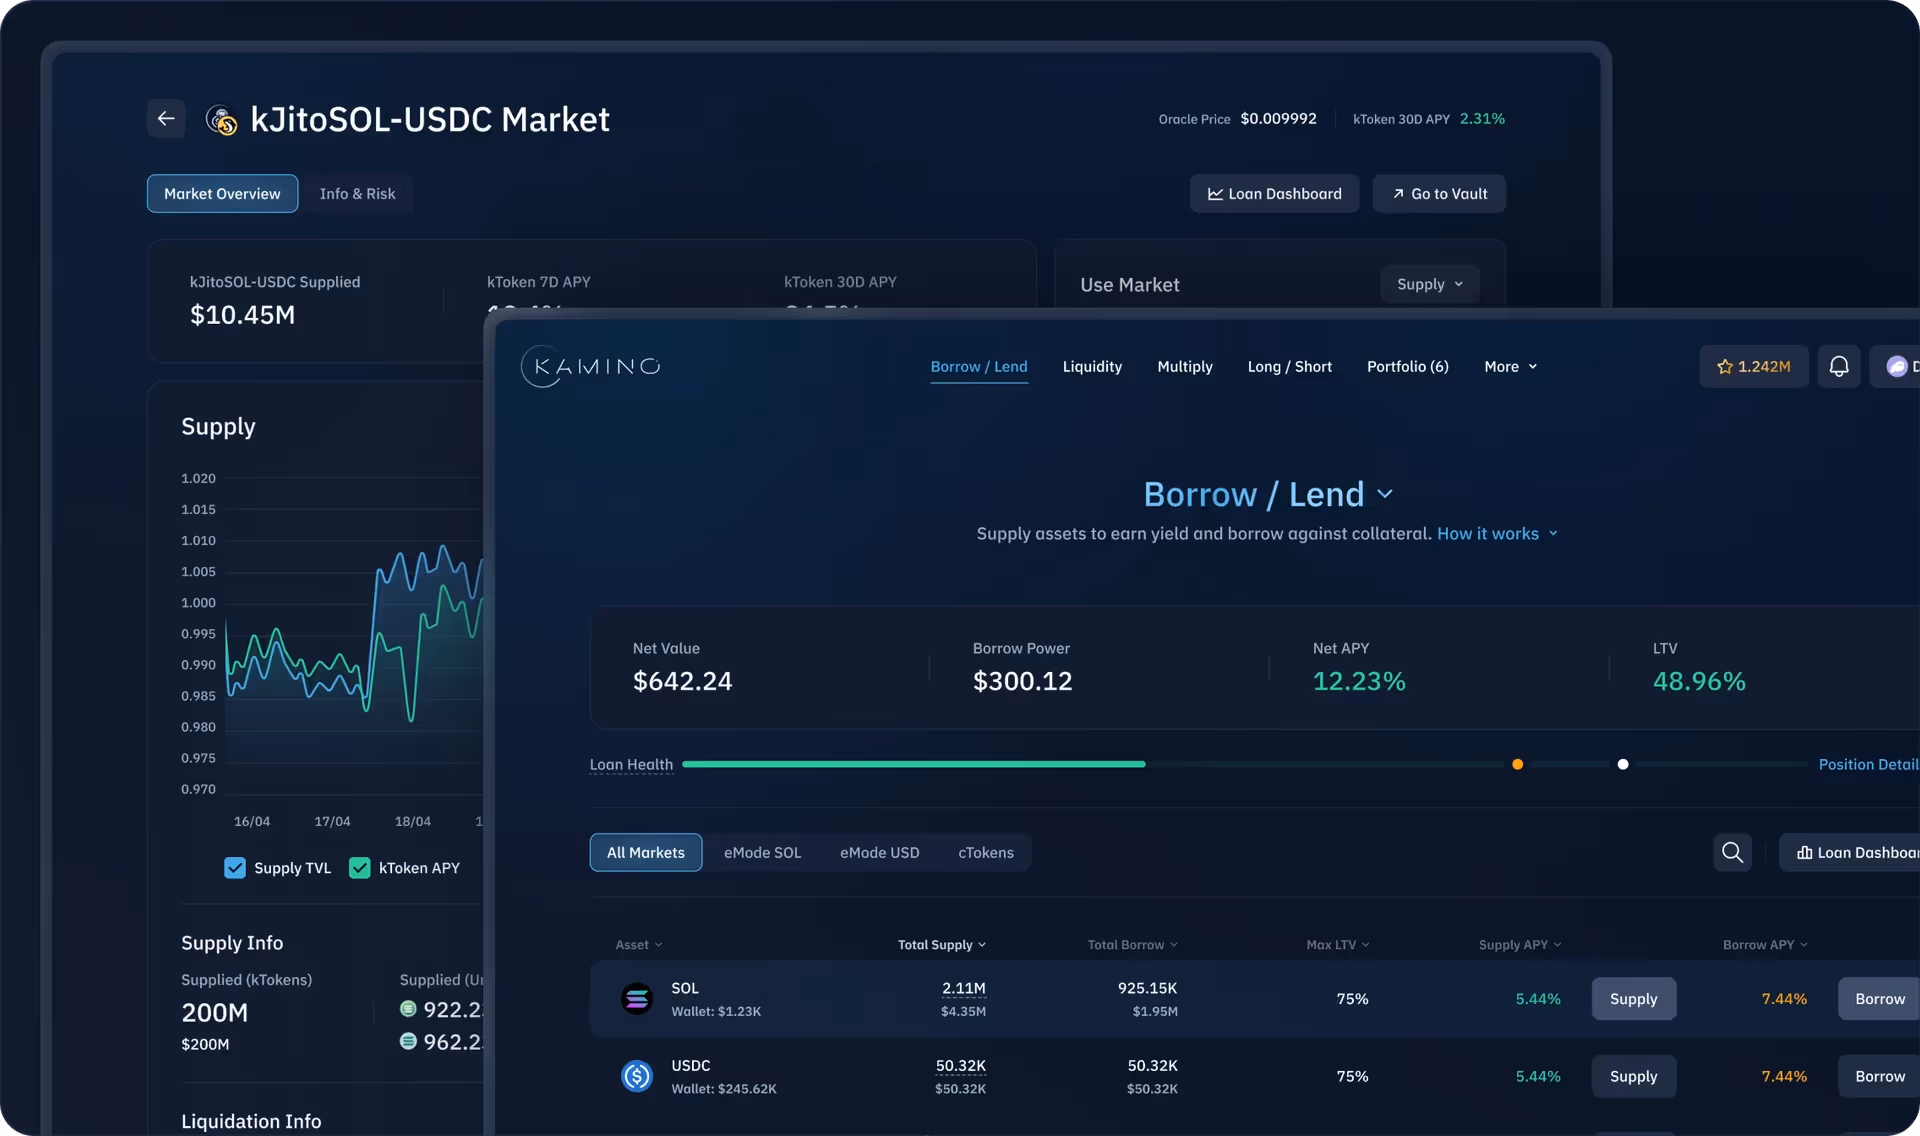The height and width of the screenshot is (1136, 1920).
Task: Click Borrow in the SOL row
Action: [x=1879, y=998]
